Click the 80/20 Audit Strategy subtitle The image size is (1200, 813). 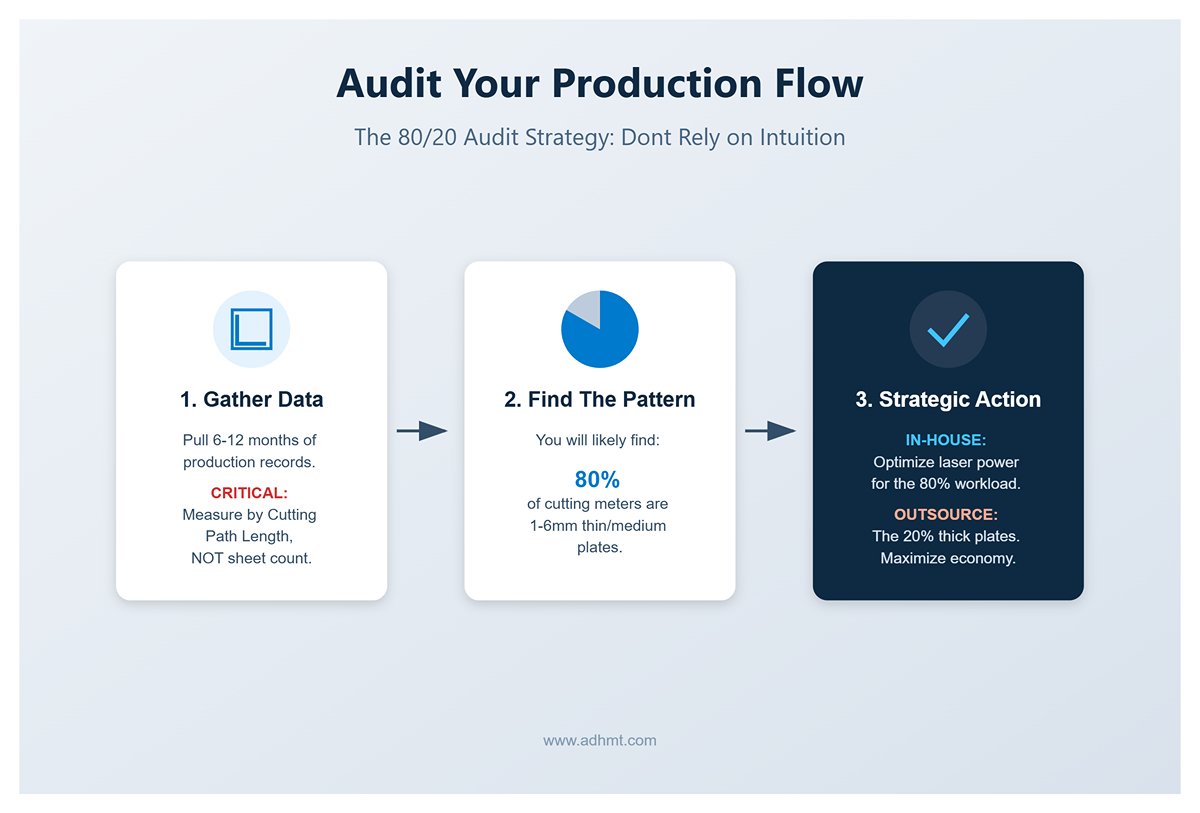click(600, 137)
